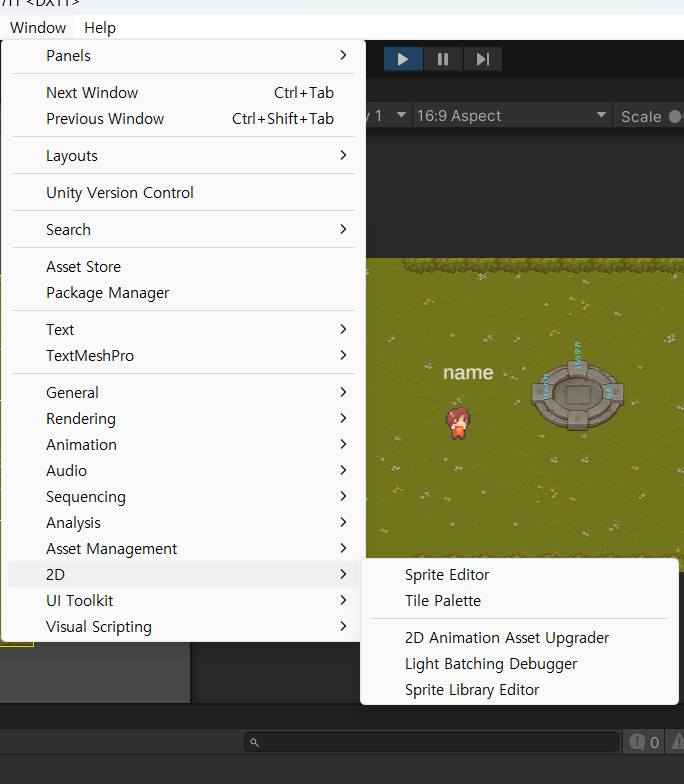Viewport: 684px width, 784px height.
Task: Advance one frame with the Step button
Action: click(x=482, y=59)
